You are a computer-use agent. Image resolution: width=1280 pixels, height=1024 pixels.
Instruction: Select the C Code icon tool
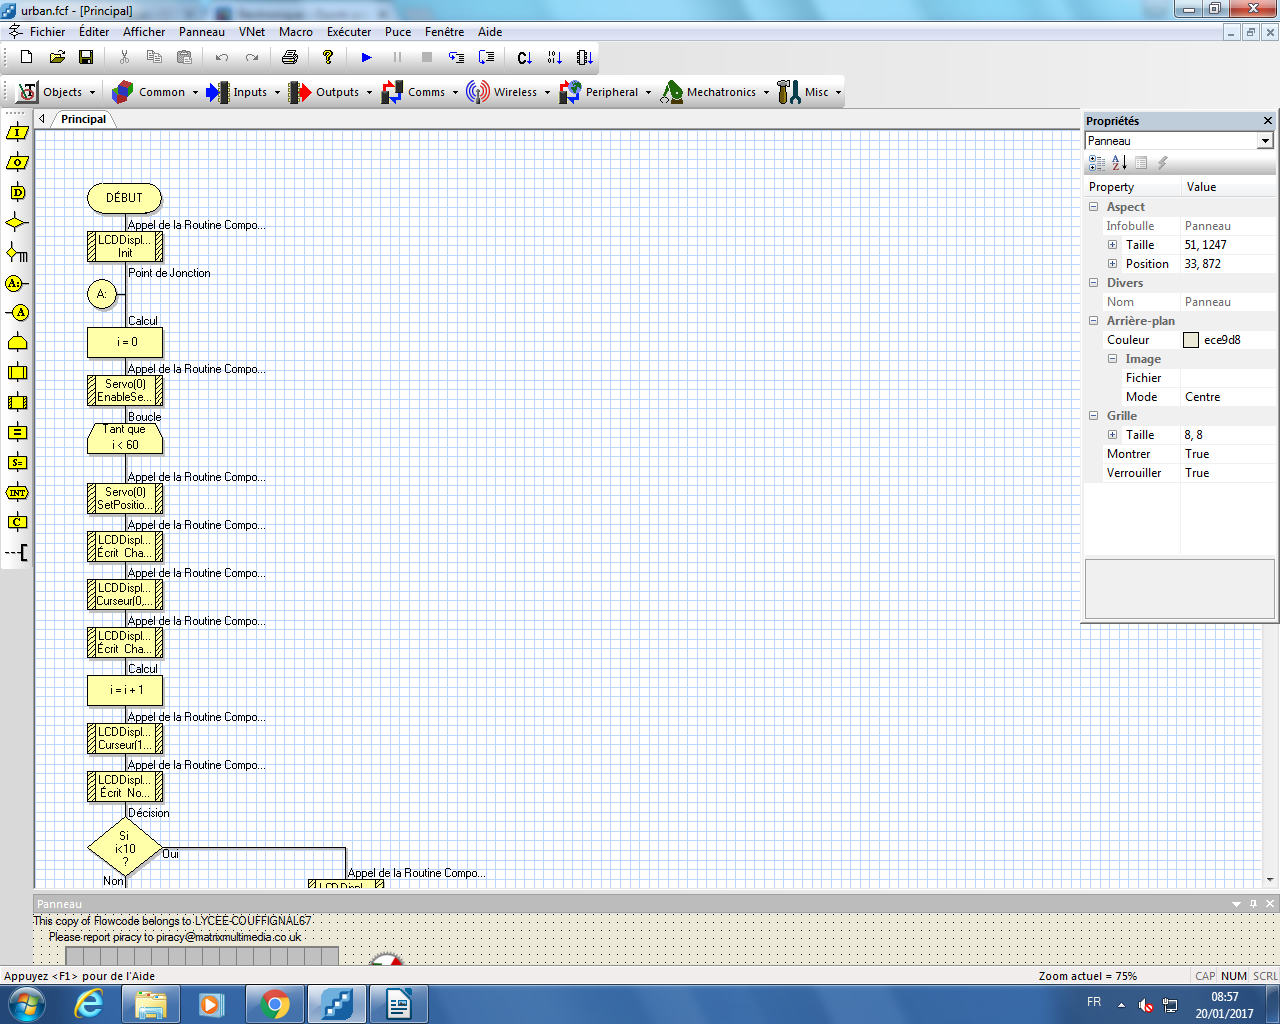(17, 522)
